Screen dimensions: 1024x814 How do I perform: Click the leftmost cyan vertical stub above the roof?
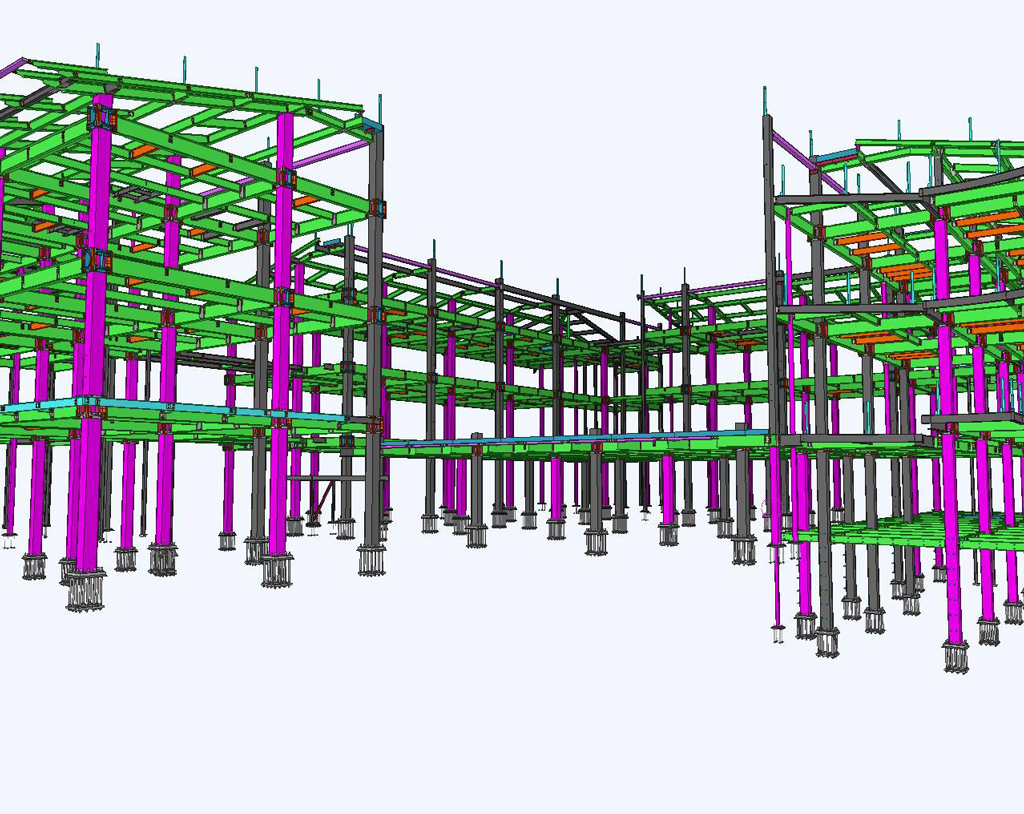98,55
